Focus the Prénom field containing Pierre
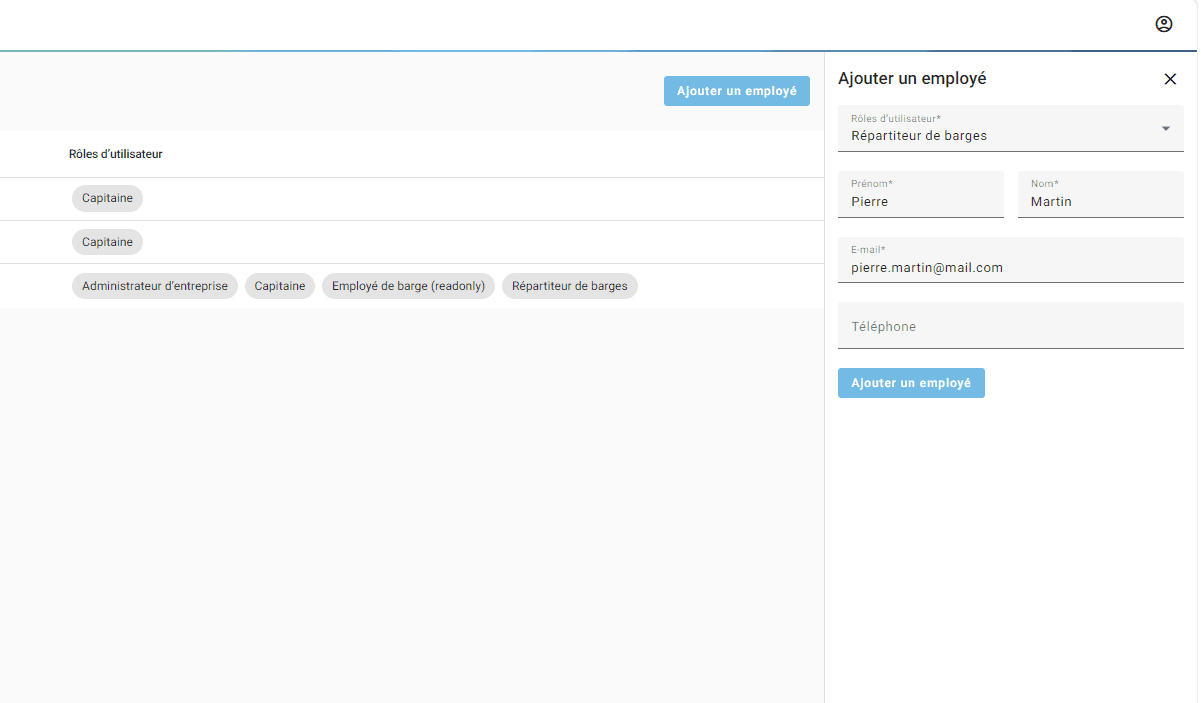Image resolution: width=1201 pixels, height=703 pixels. [921, 194]
